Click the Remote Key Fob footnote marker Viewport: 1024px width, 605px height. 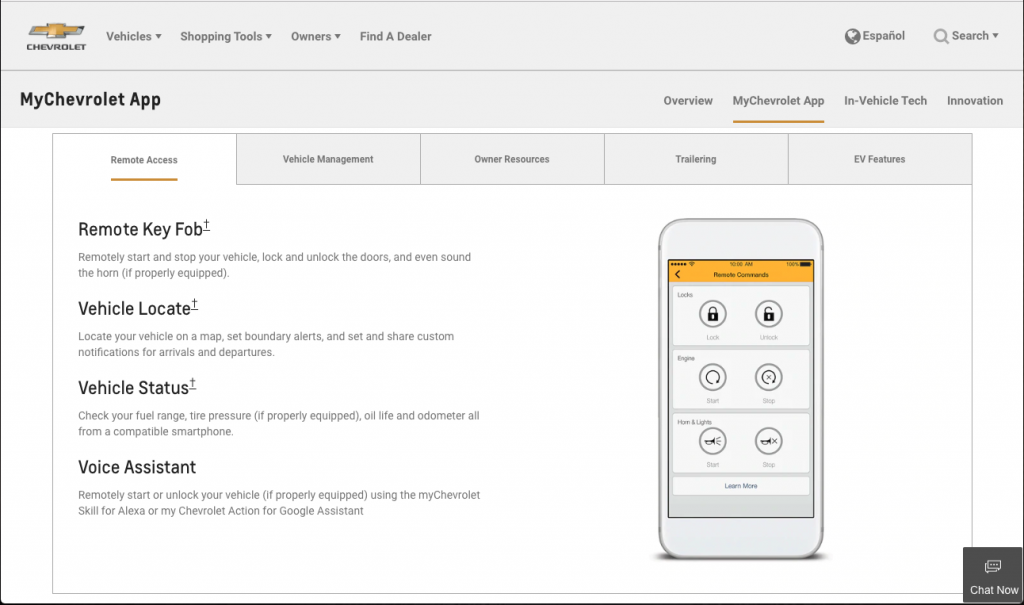(x=206, y=225)
